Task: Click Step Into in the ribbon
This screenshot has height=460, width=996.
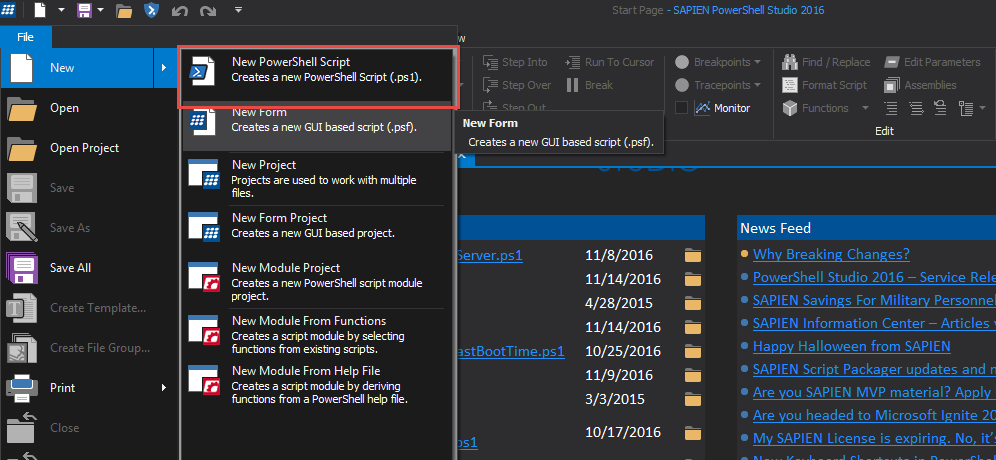Action: click(515, 62)
